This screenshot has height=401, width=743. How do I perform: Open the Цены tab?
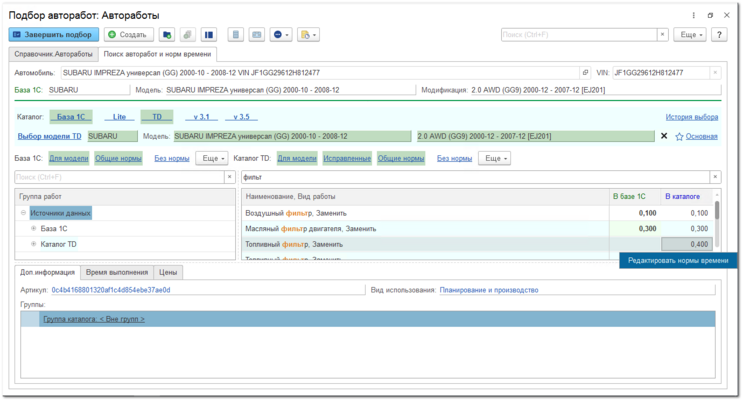tap(168, 273)
